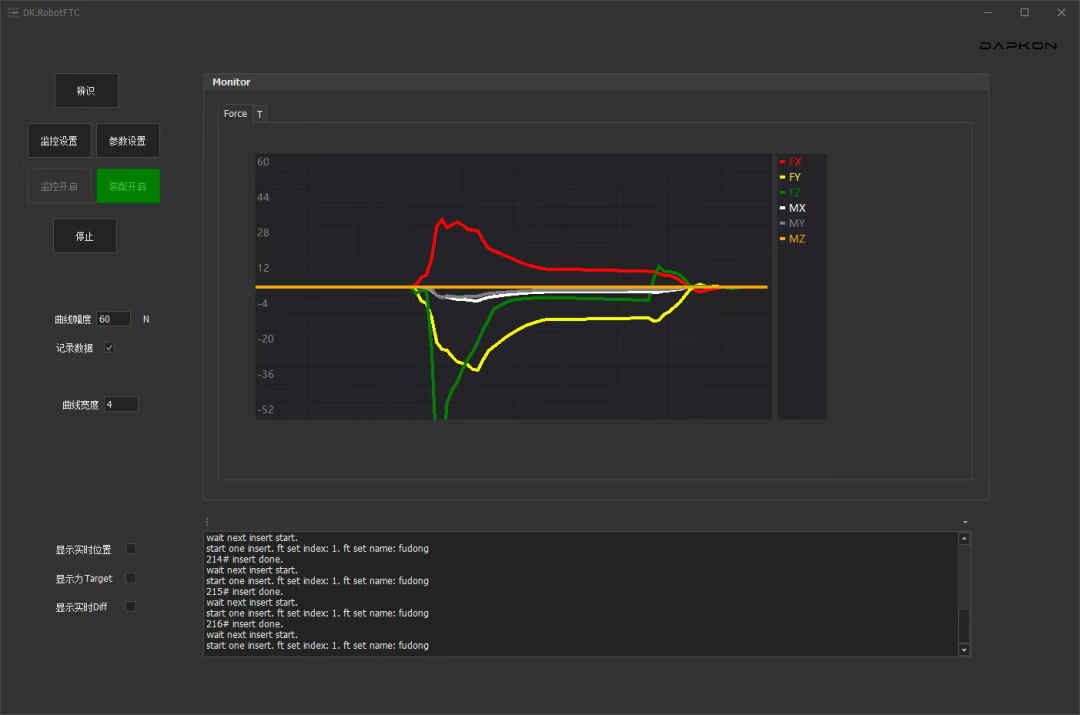Click the yellow FY curve minimum
This screenshot has width=1080, height=715.
pyautogui.click(x=476, y=370)
